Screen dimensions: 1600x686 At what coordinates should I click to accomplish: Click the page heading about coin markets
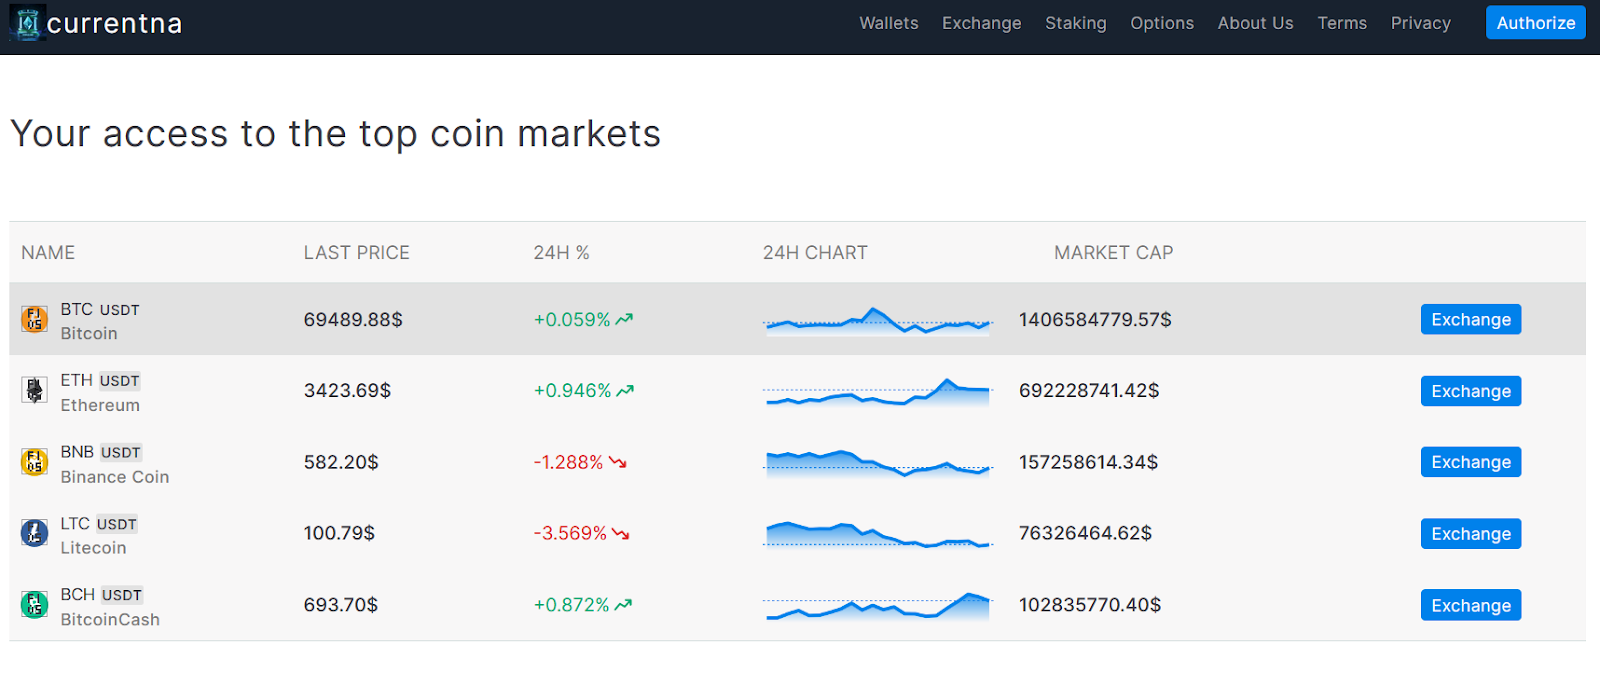tap(336, 134)
